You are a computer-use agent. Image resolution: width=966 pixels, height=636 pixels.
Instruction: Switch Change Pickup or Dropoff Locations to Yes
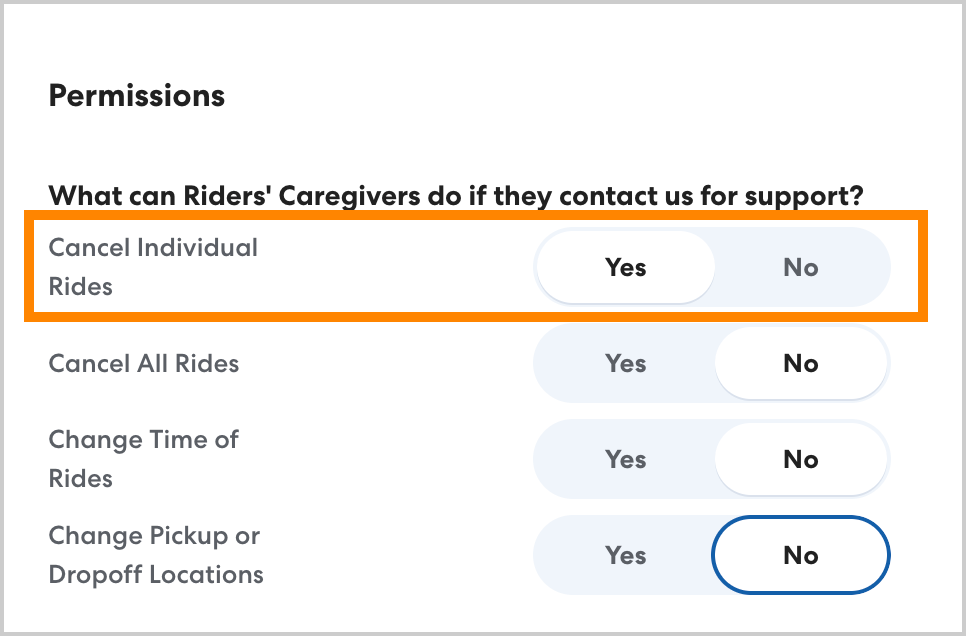pos(626,556)
